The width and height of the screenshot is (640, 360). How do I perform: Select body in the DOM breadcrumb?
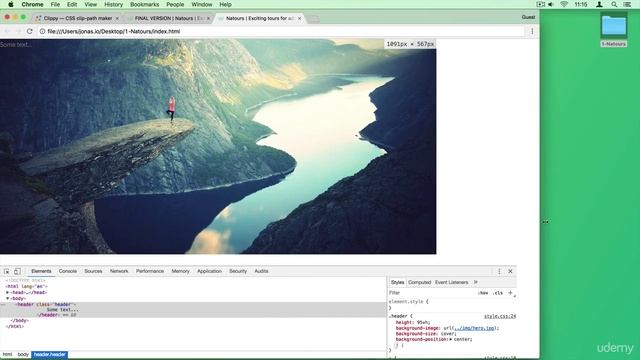click(x=23, y=354)
